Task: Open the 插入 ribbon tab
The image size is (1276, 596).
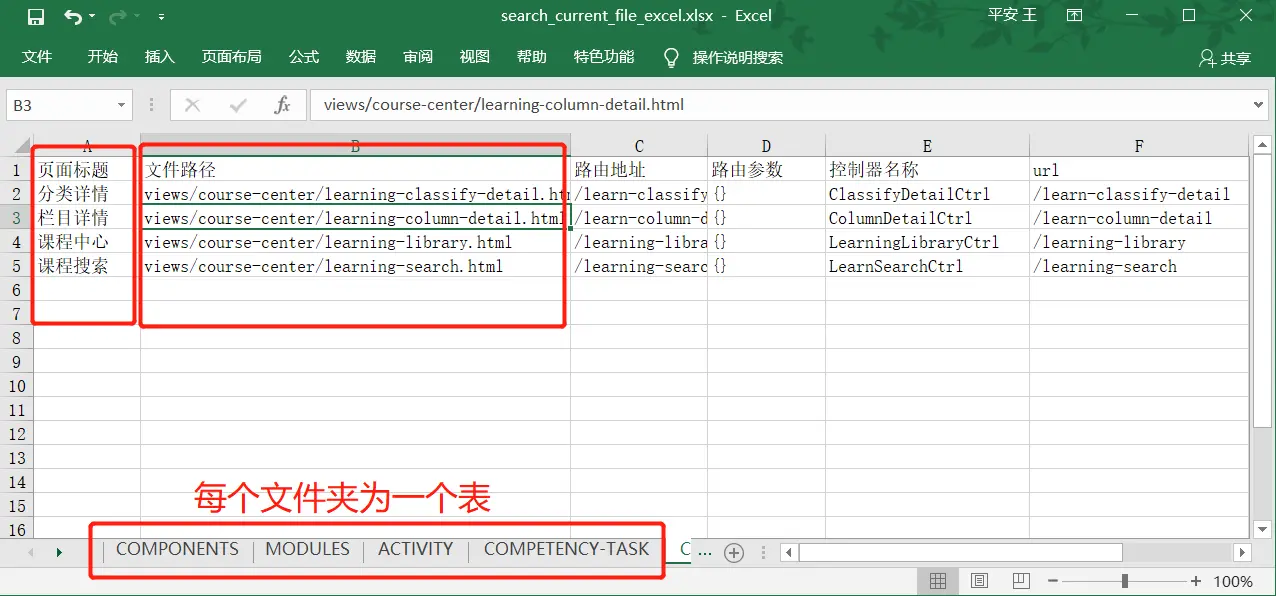Action: [160, 57]
